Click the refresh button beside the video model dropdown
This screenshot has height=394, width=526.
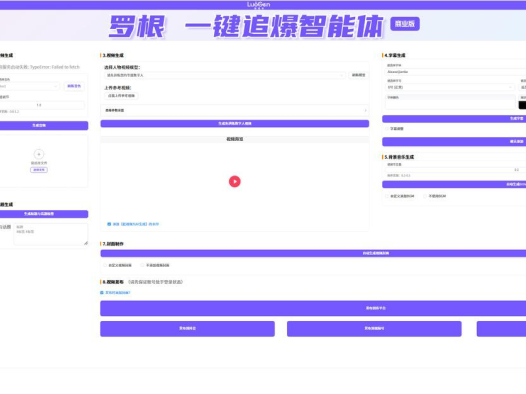pos(358,75)
